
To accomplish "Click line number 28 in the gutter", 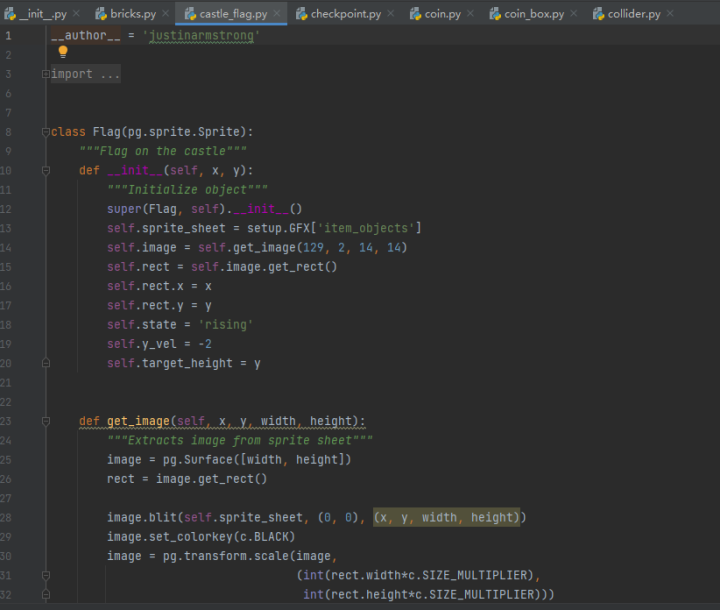I will 8,518.
